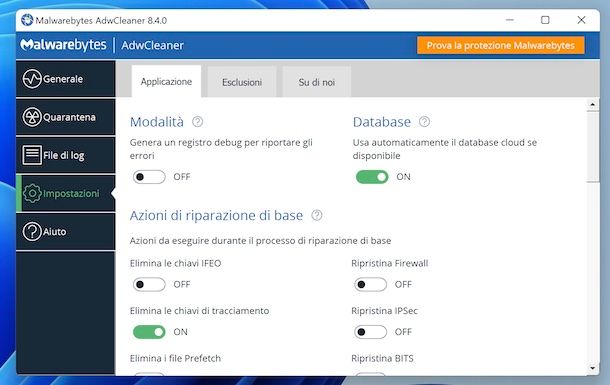Click the Modalità heading
The width and height of the screenshot is (610, 385).
(157, 122)
